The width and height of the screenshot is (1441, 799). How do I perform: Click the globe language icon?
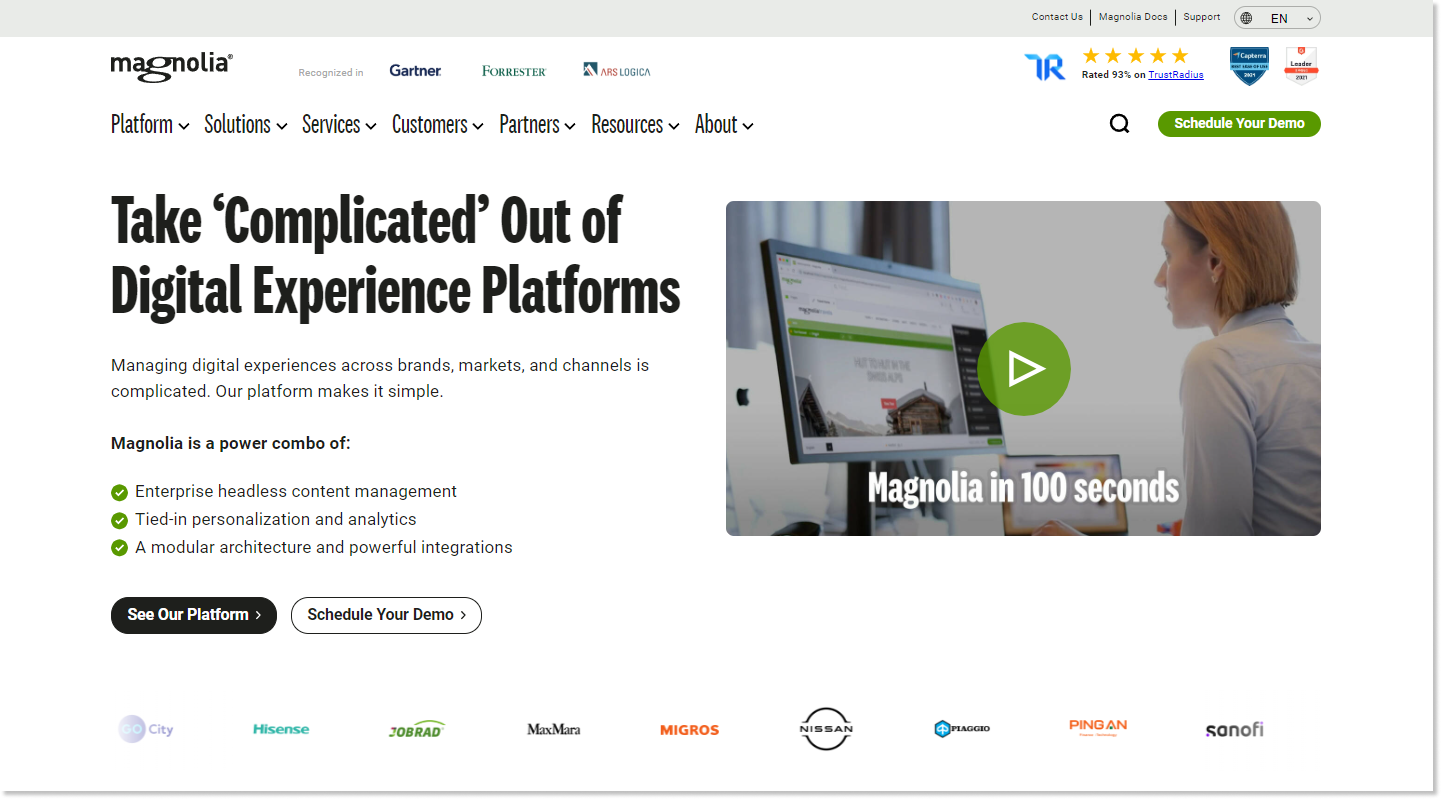(1246, 18)
